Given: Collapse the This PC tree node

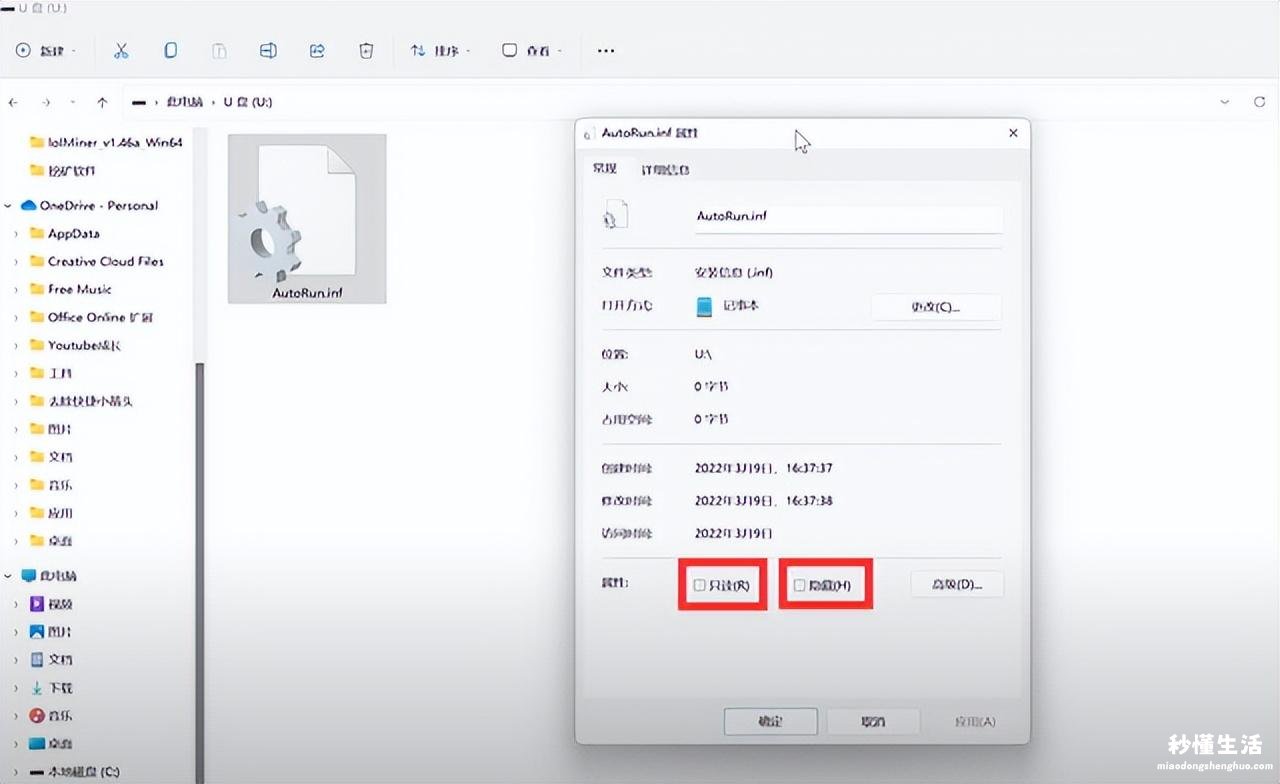Looking at the screenshot, I should (8, 576).
